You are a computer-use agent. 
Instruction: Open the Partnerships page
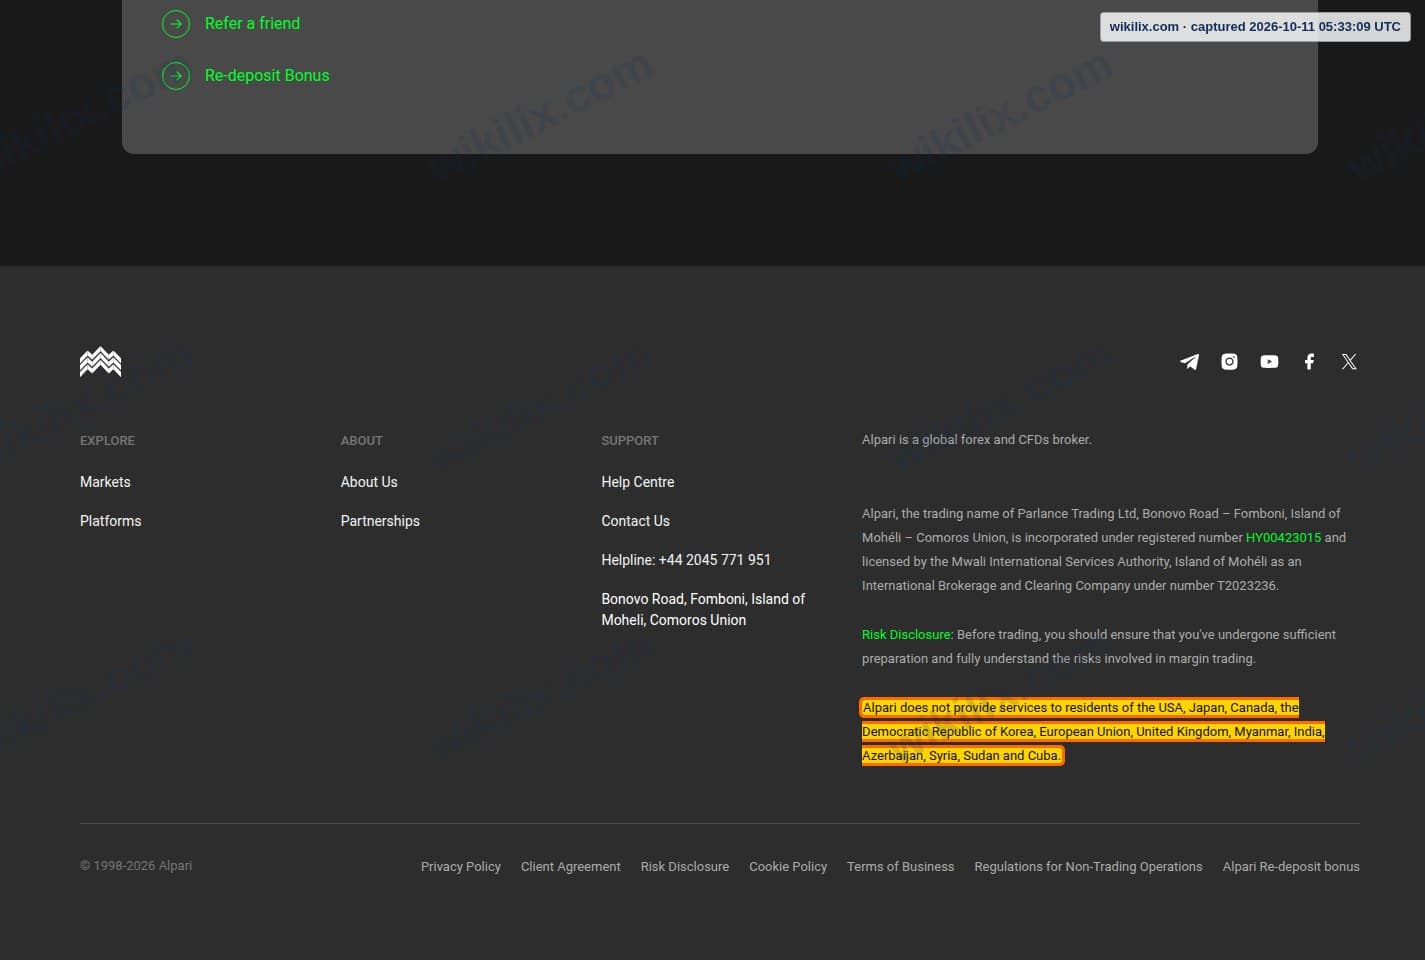pyautogui.click(x=380, y=521)
